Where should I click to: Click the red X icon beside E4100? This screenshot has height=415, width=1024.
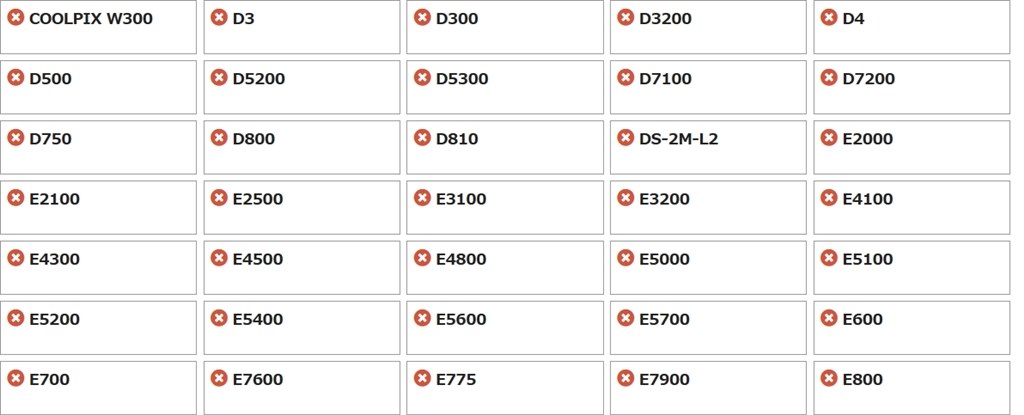(x=828, y=198)
